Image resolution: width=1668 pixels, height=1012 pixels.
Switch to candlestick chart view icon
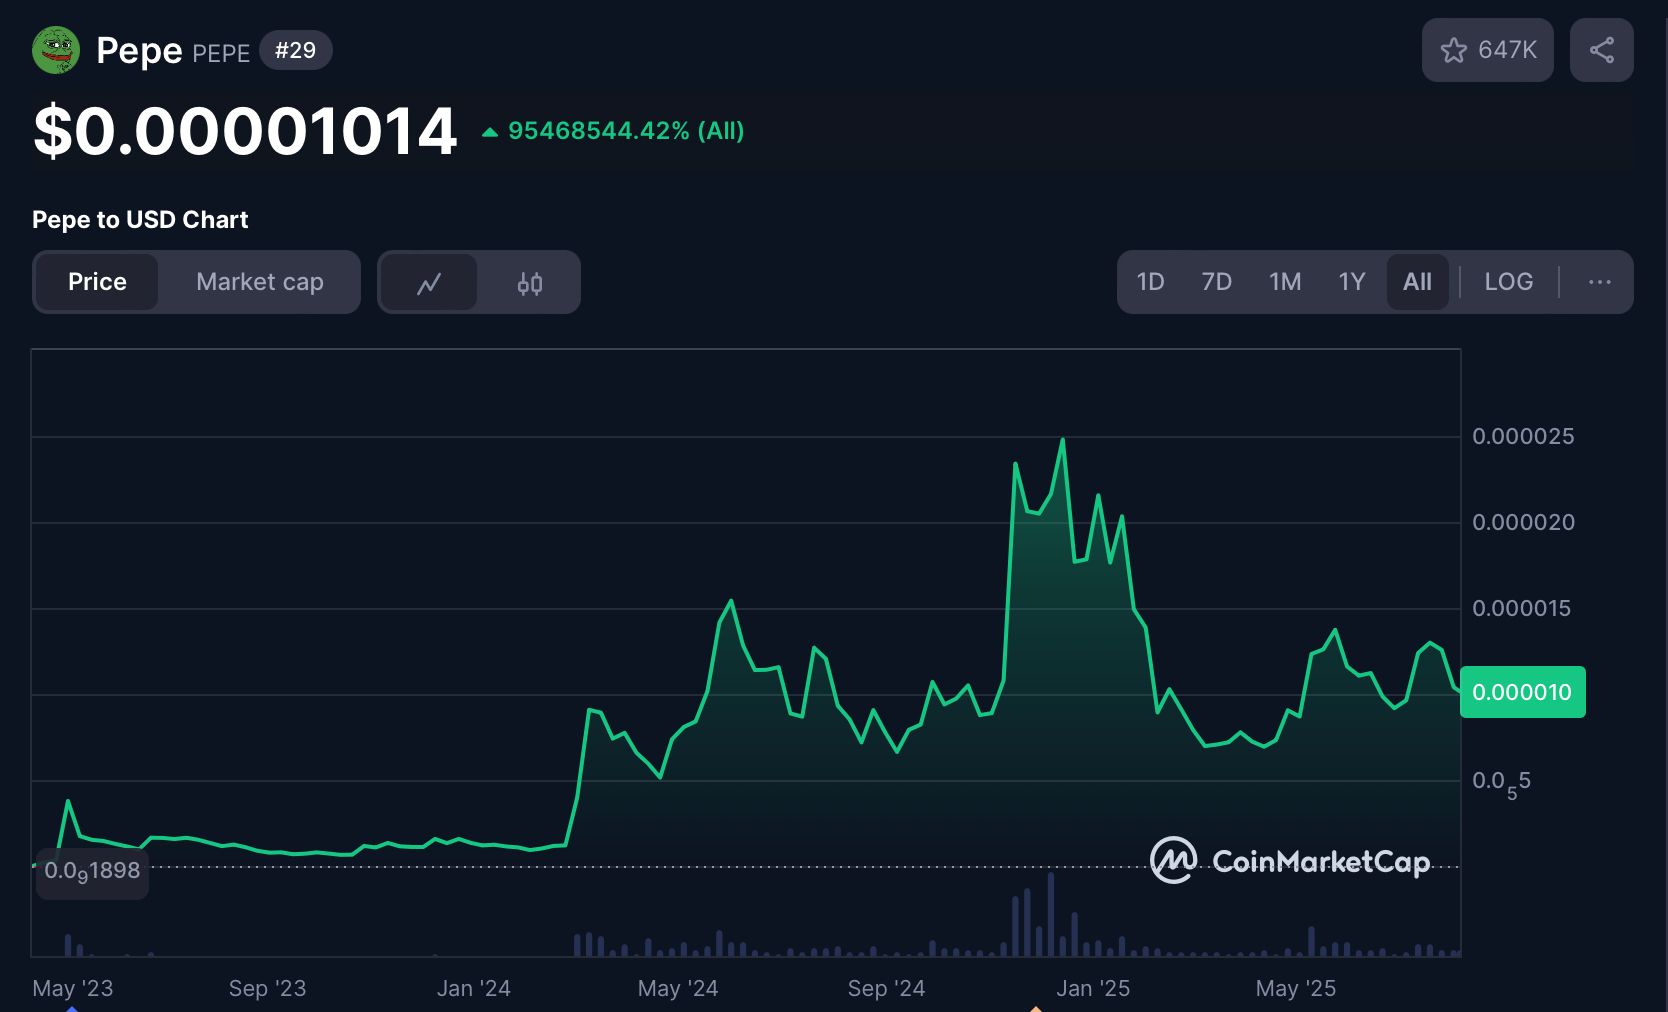(x=530, y=283)
